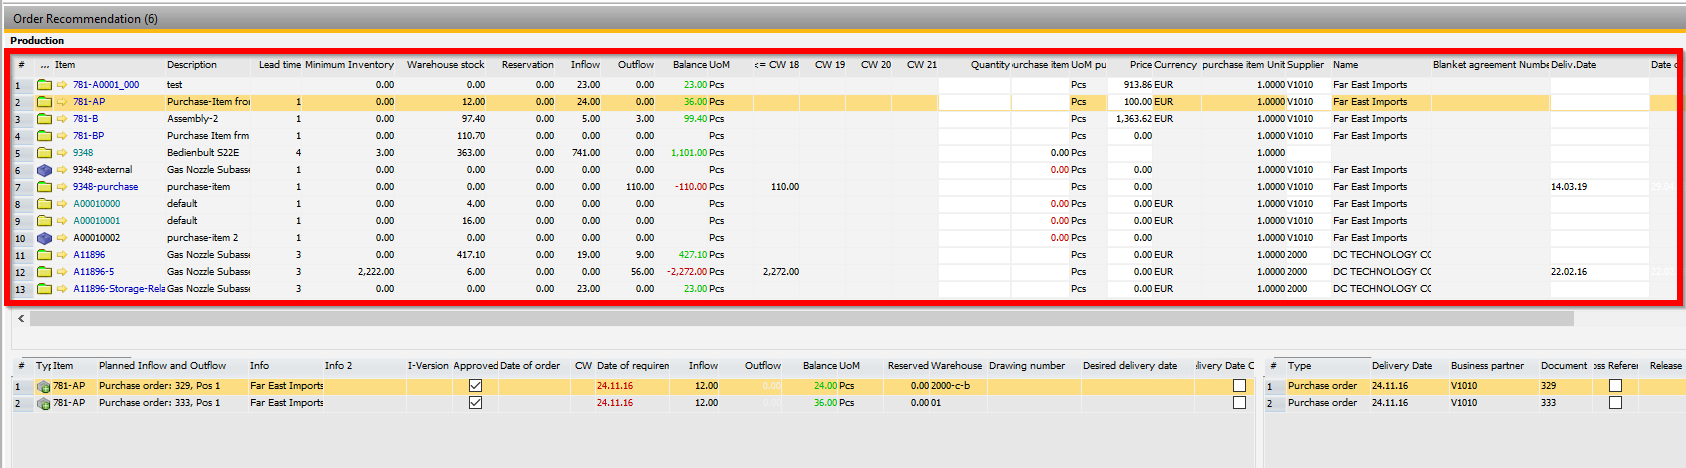Toggle Approved checkbox for Purchase order 333
Screen dimensions: 1686x468
(x=475, y=403)
